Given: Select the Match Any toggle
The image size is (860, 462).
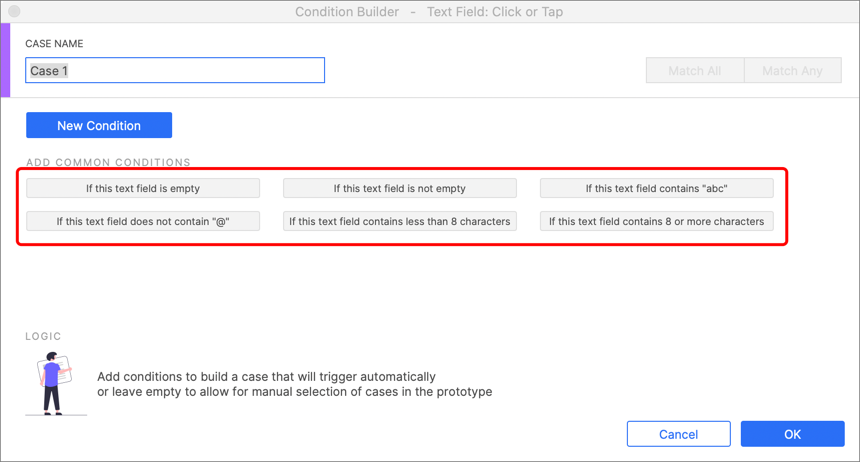Looking at the screenshot, I should [793, 70].
